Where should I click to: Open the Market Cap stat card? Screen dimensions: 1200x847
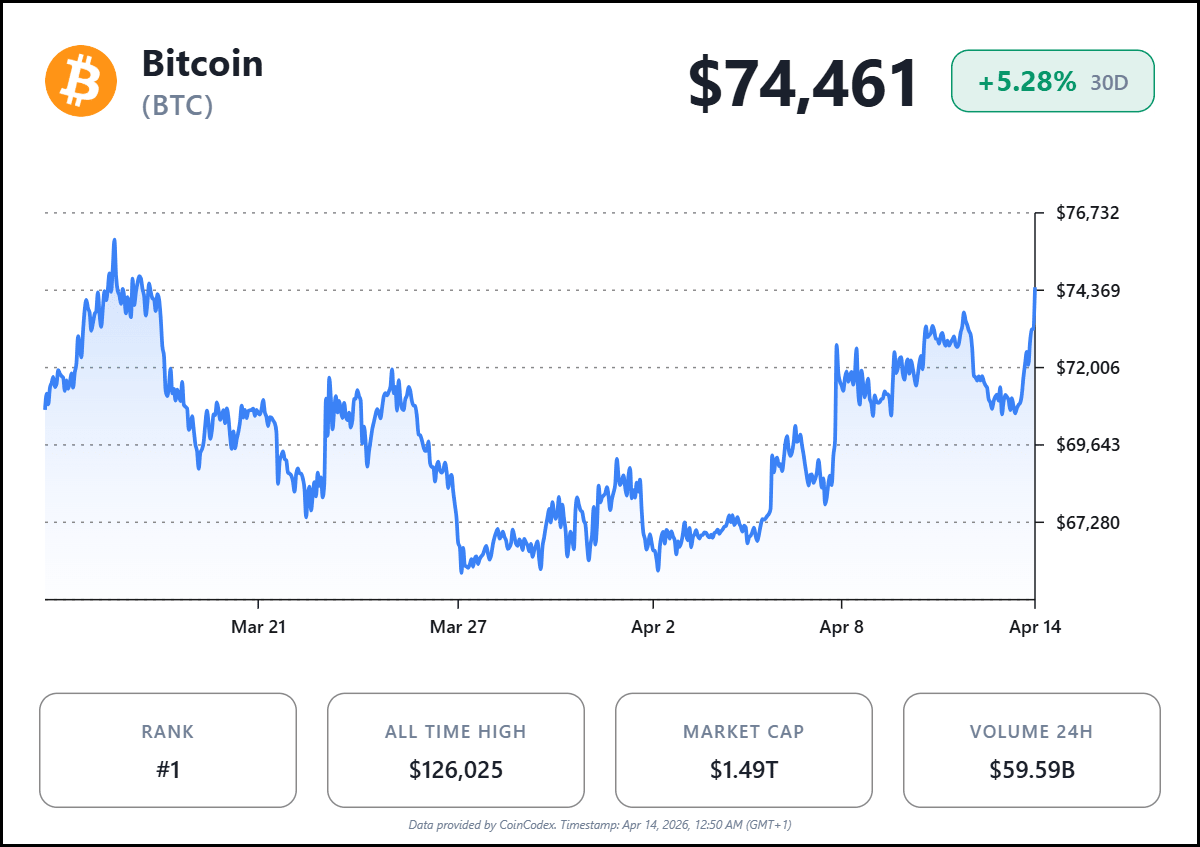pyautogui.click(x=744, y=750)
